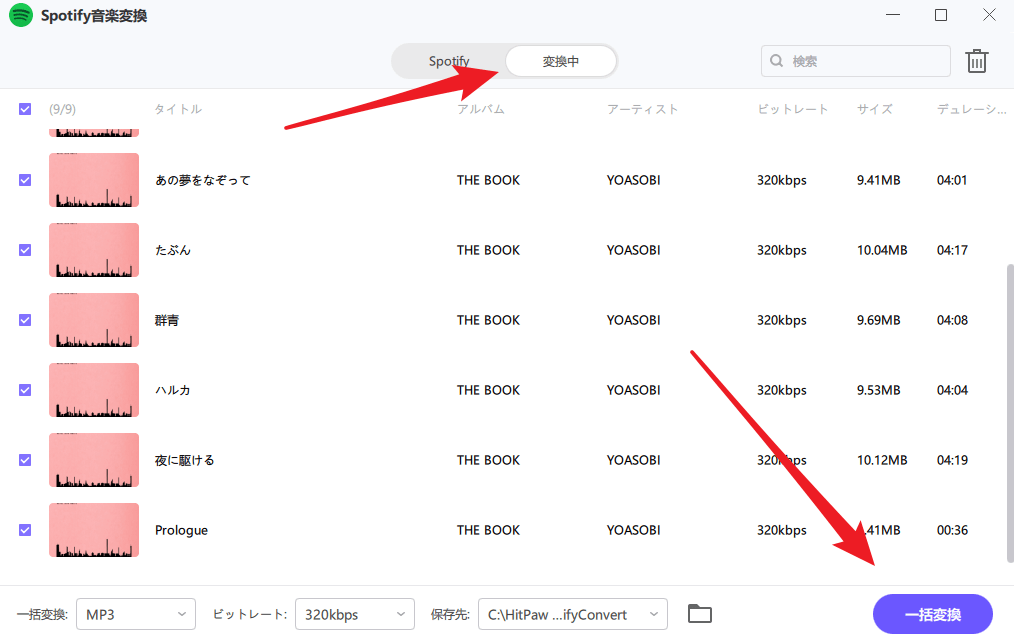
Task: Click the 00:36 duration value
Action: [953, 530]
